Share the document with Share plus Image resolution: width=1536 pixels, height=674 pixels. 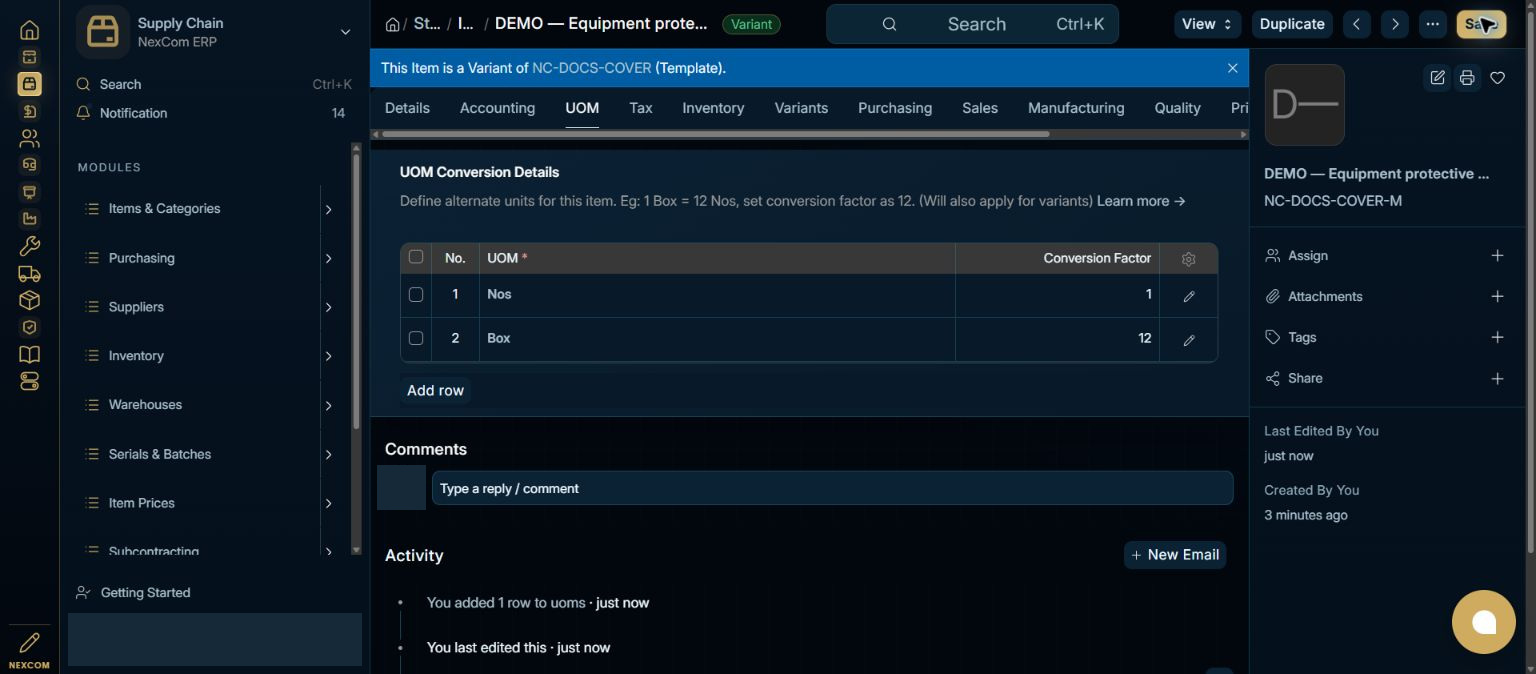pyautogui.click(x=1497, y=379)
